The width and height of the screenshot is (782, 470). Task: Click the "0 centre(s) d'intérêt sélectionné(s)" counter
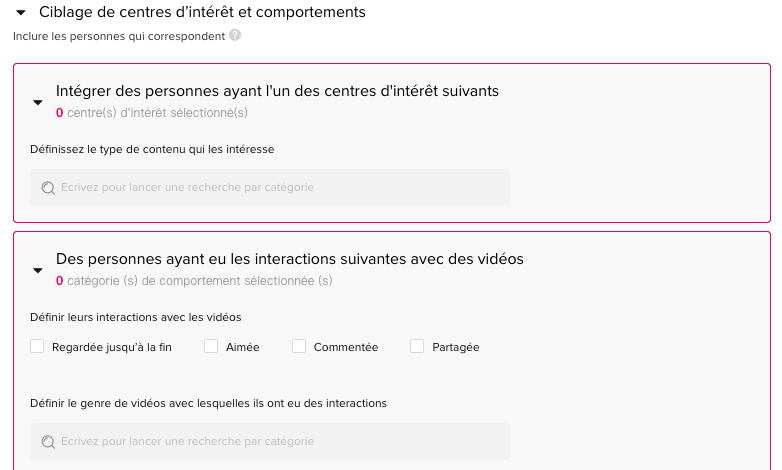click(x=152, y=113)
